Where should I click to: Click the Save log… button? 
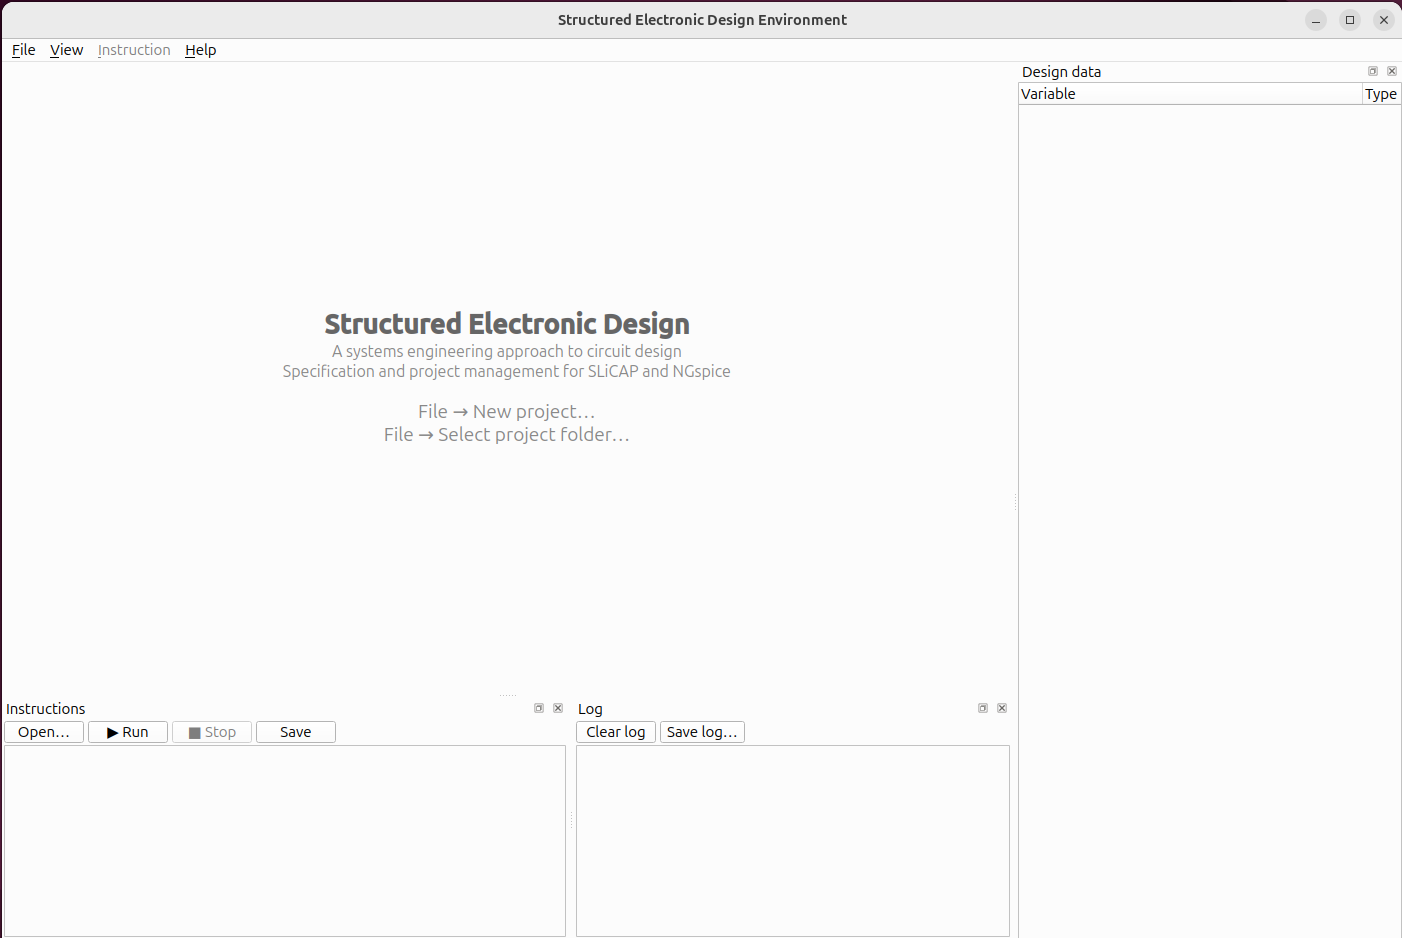click(x=702, y=732)
